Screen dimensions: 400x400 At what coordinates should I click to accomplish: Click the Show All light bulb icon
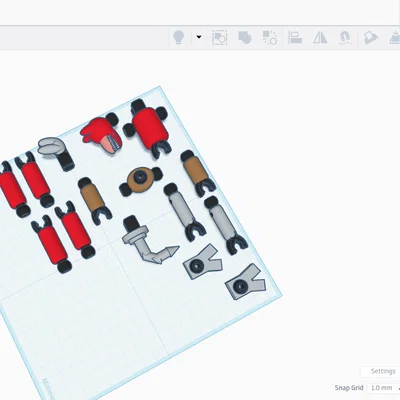pyautogui.click(x=179, y=37)
